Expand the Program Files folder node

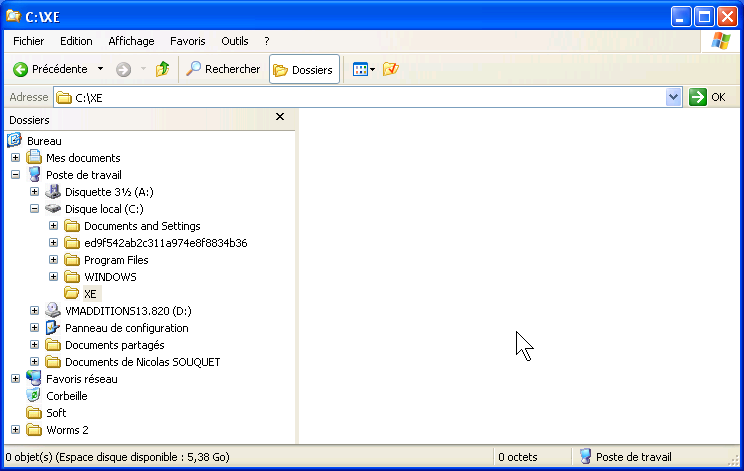pyautogui.click(x=53, y=260)
